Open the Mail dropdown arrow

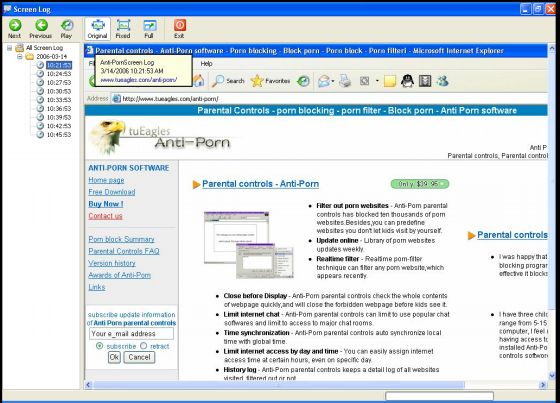[x=333, y=81]
